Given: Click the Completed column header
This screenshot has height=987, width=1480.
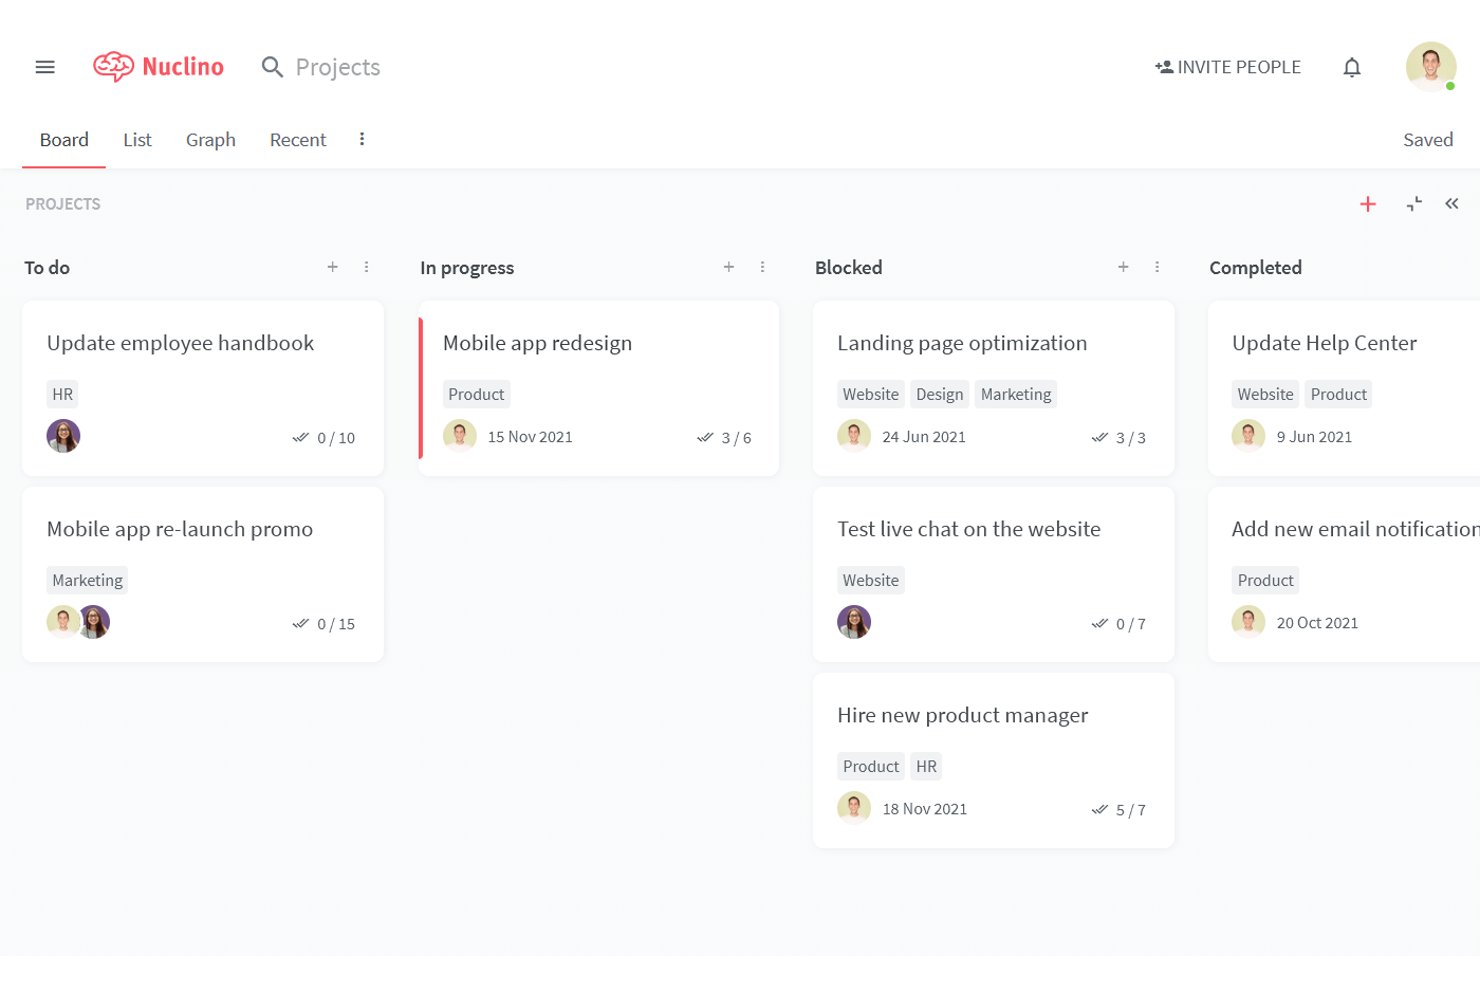Looking at the screenshot, I should coord(1255,267).
